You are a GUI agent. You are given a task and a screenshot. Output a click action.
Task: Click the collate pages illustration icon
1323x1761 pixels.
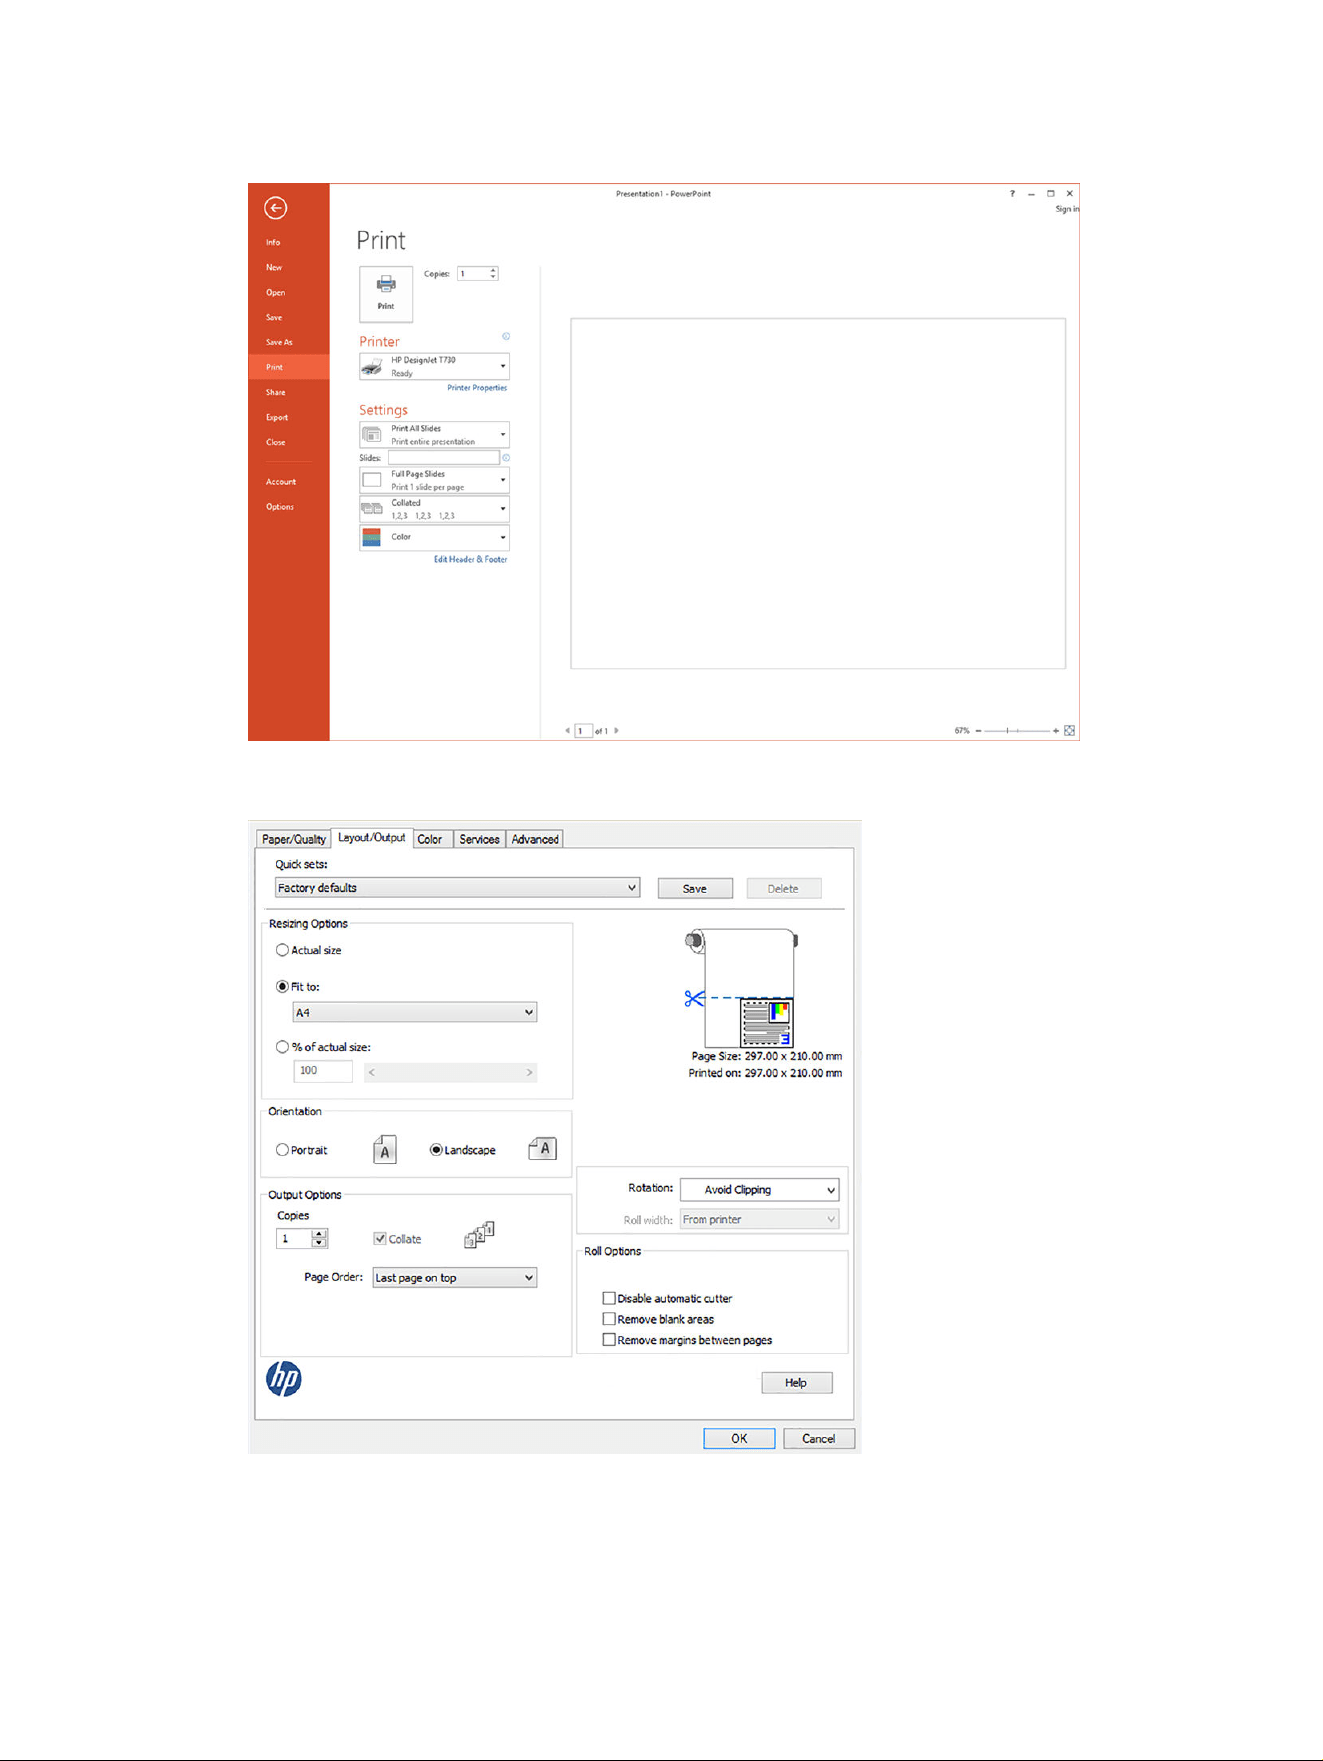click(x=480, y=1236)
